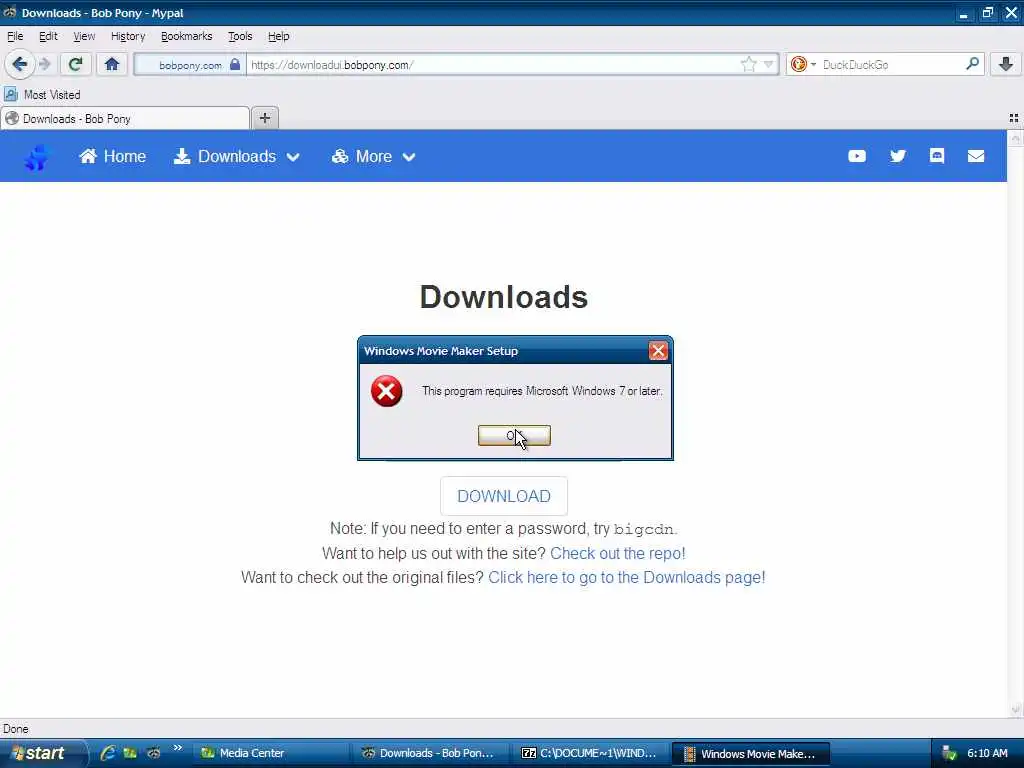Open the Windows Start button
The width and height of the screenshot is (1024, 768).
[42, 753]
